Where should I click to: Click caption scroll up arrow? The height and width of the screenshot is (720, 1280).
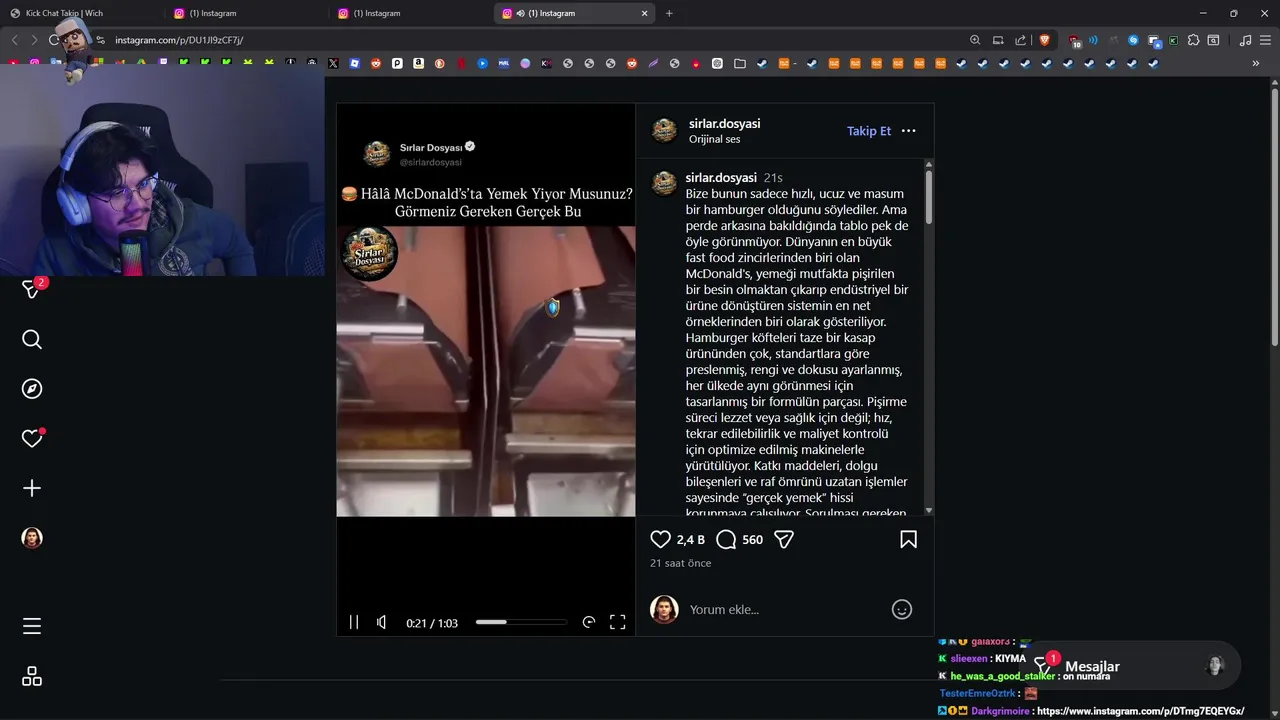(929, 164)
